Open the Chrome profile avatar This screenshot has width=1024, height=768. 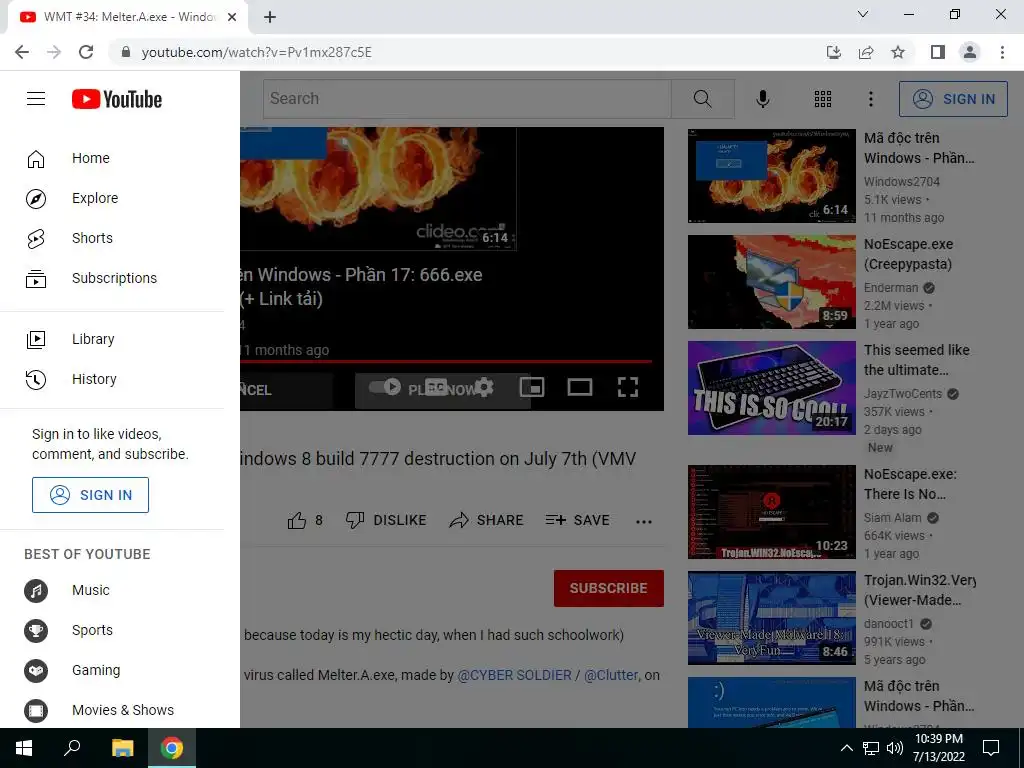pyautogui.click(x=970, y=52)
